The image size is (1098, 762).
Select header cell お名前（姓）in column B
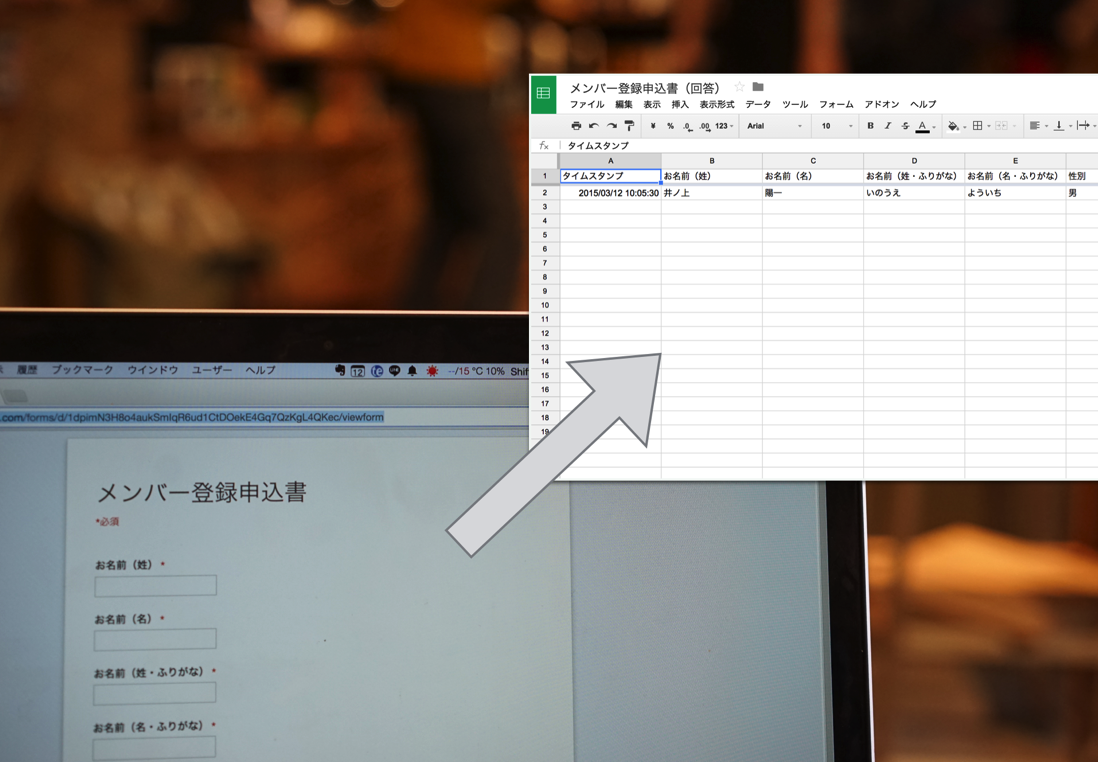coord(712,176)
